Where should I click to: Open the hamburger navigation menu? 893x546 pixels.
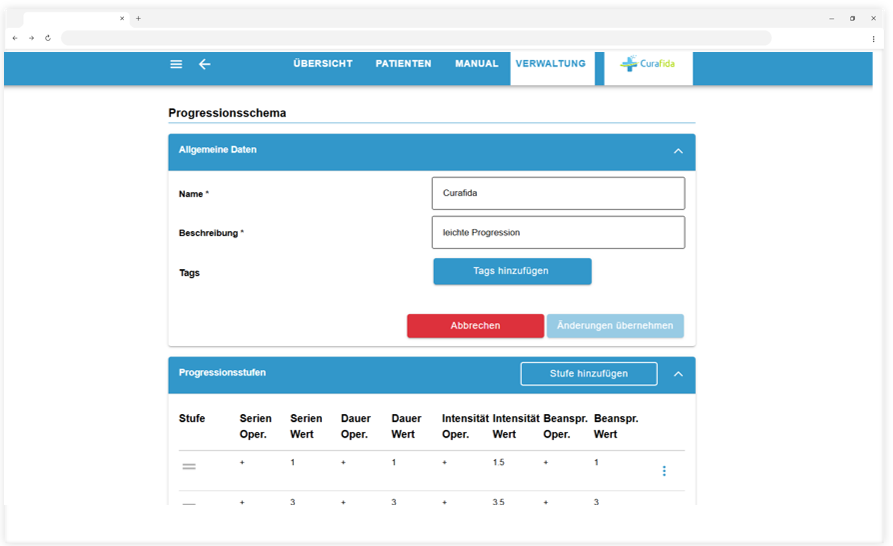(x=176, y=64)
